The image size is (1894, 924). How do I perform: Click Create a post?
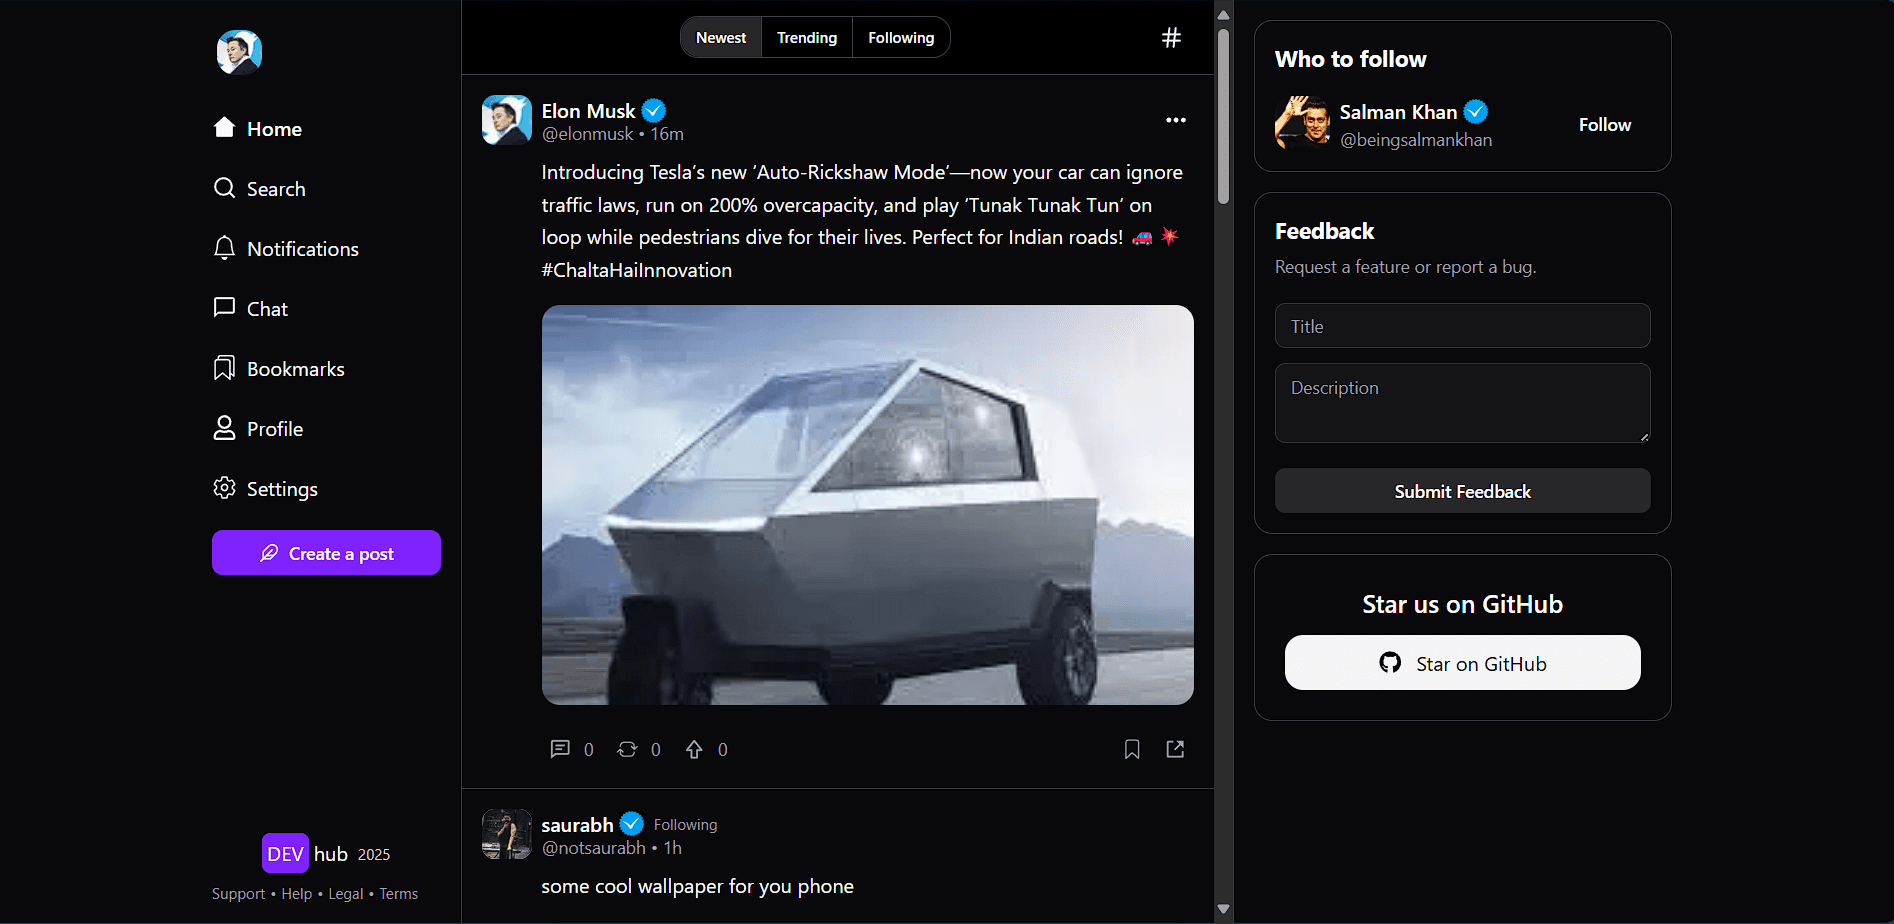[x=326, y=552]
